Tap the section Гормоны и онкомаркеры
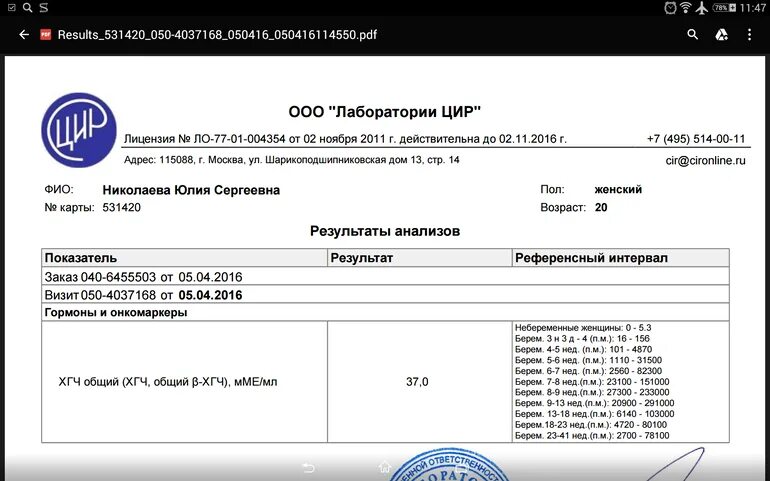This screenshot has height=481, width=770. [x=385, y=312]
